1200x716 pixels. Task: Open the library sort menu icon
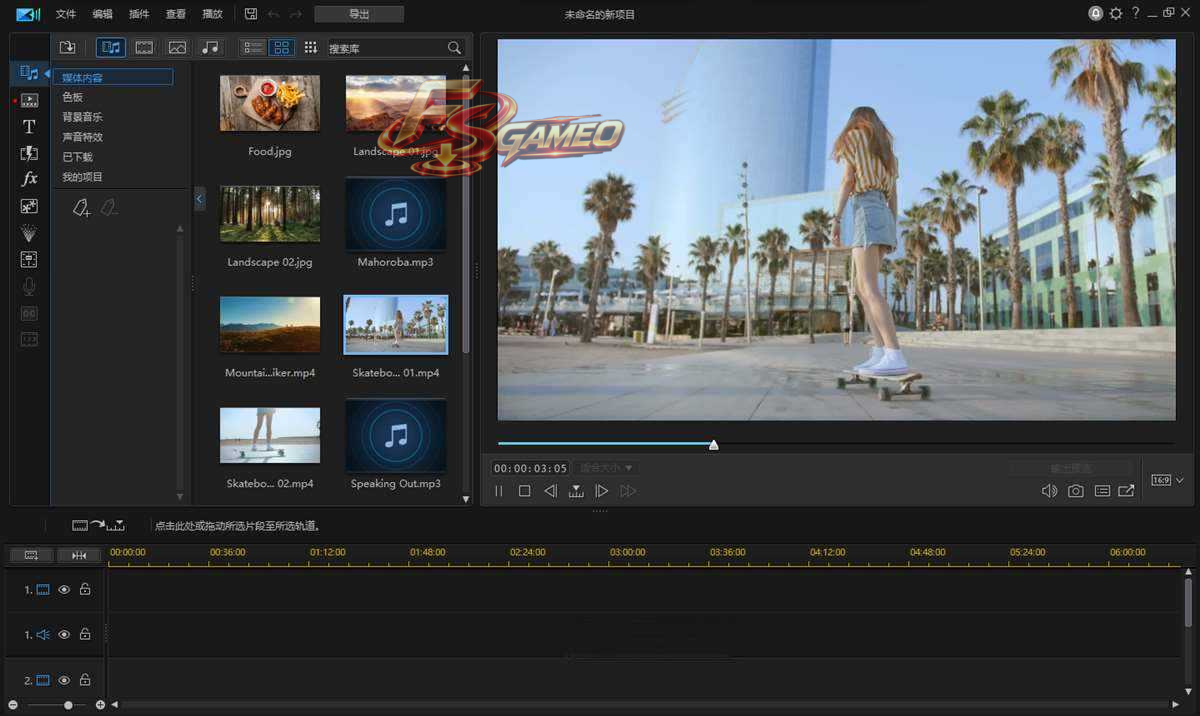[x=311, y=47]
